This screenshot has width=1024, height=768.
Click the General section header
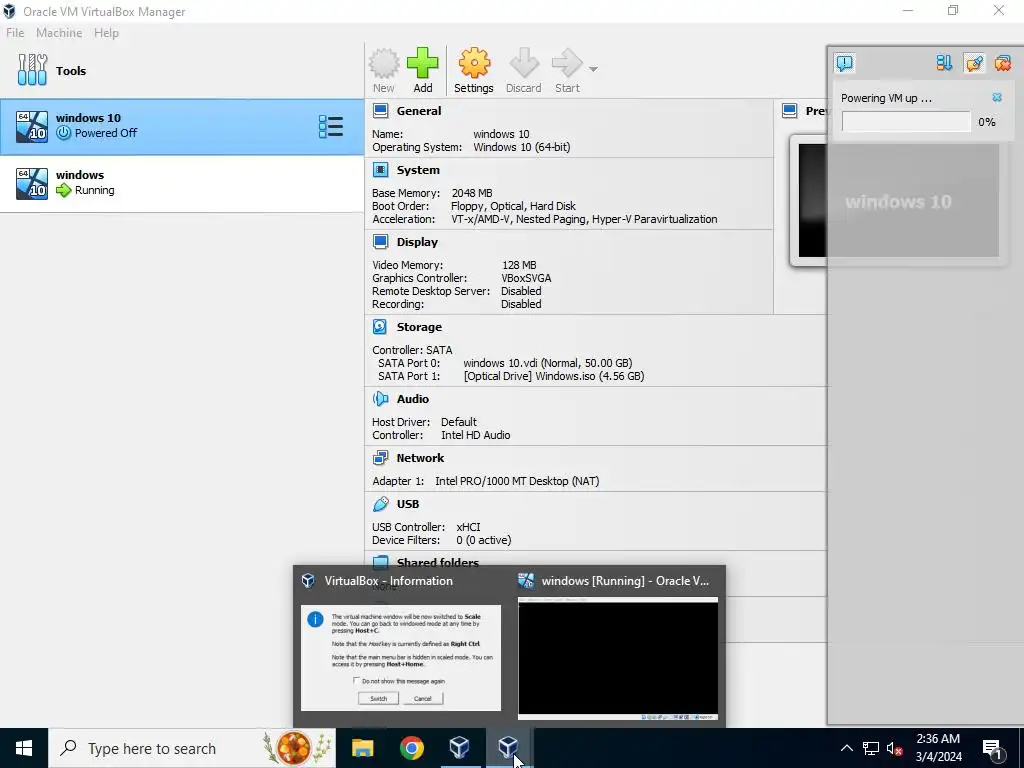point(419,111)
